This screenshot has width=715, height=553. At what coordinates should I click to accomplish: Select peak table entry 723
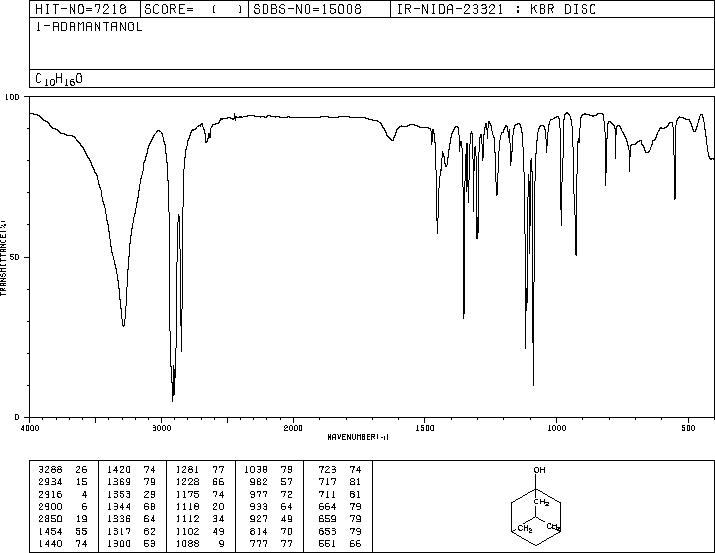click(339, 470)
